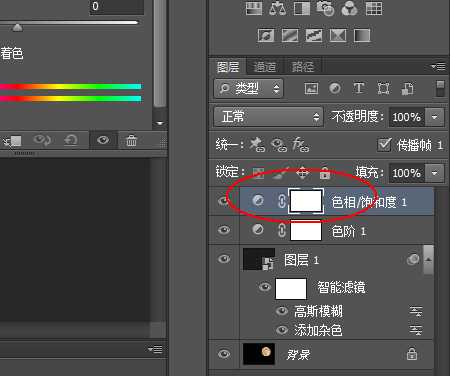Lock transparent pixels in Layers panel

tap(258, 173)
